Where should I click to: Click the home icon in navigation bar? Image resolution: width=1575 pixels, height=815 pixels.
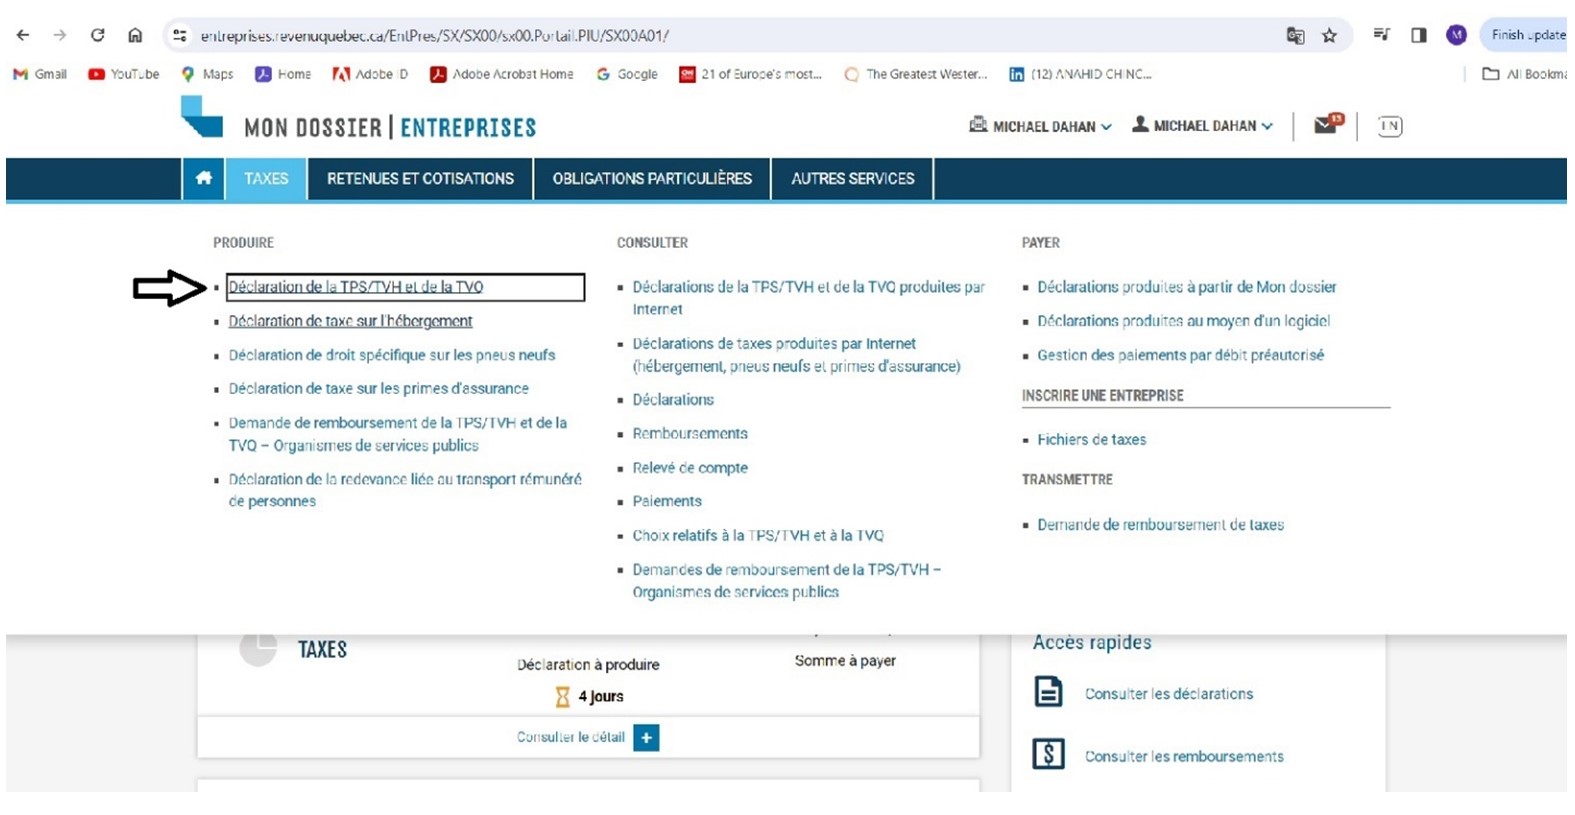pos(204,178)
